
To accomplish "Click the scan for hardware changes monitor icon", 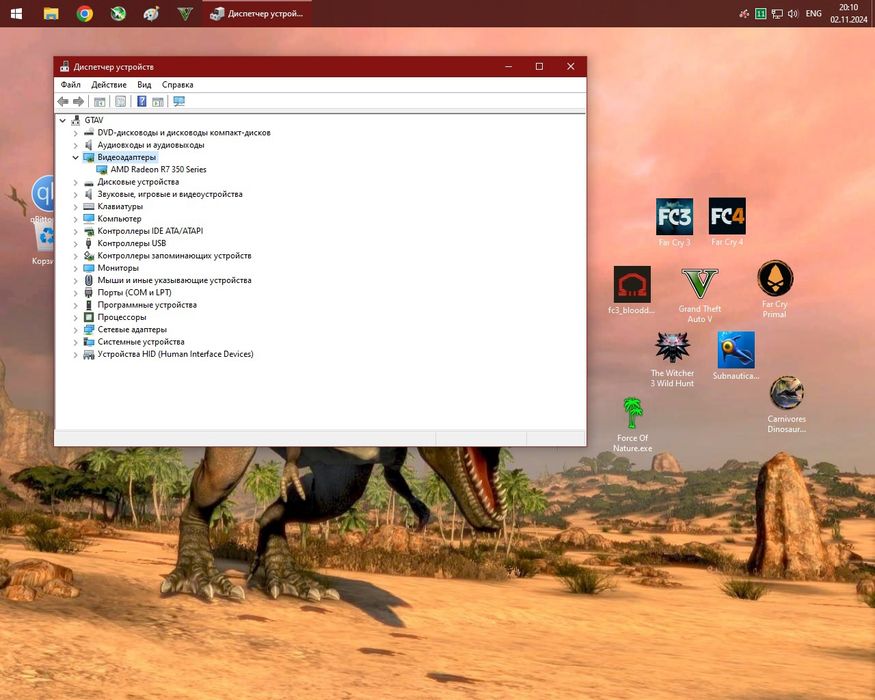I will (x=179, y=101).
